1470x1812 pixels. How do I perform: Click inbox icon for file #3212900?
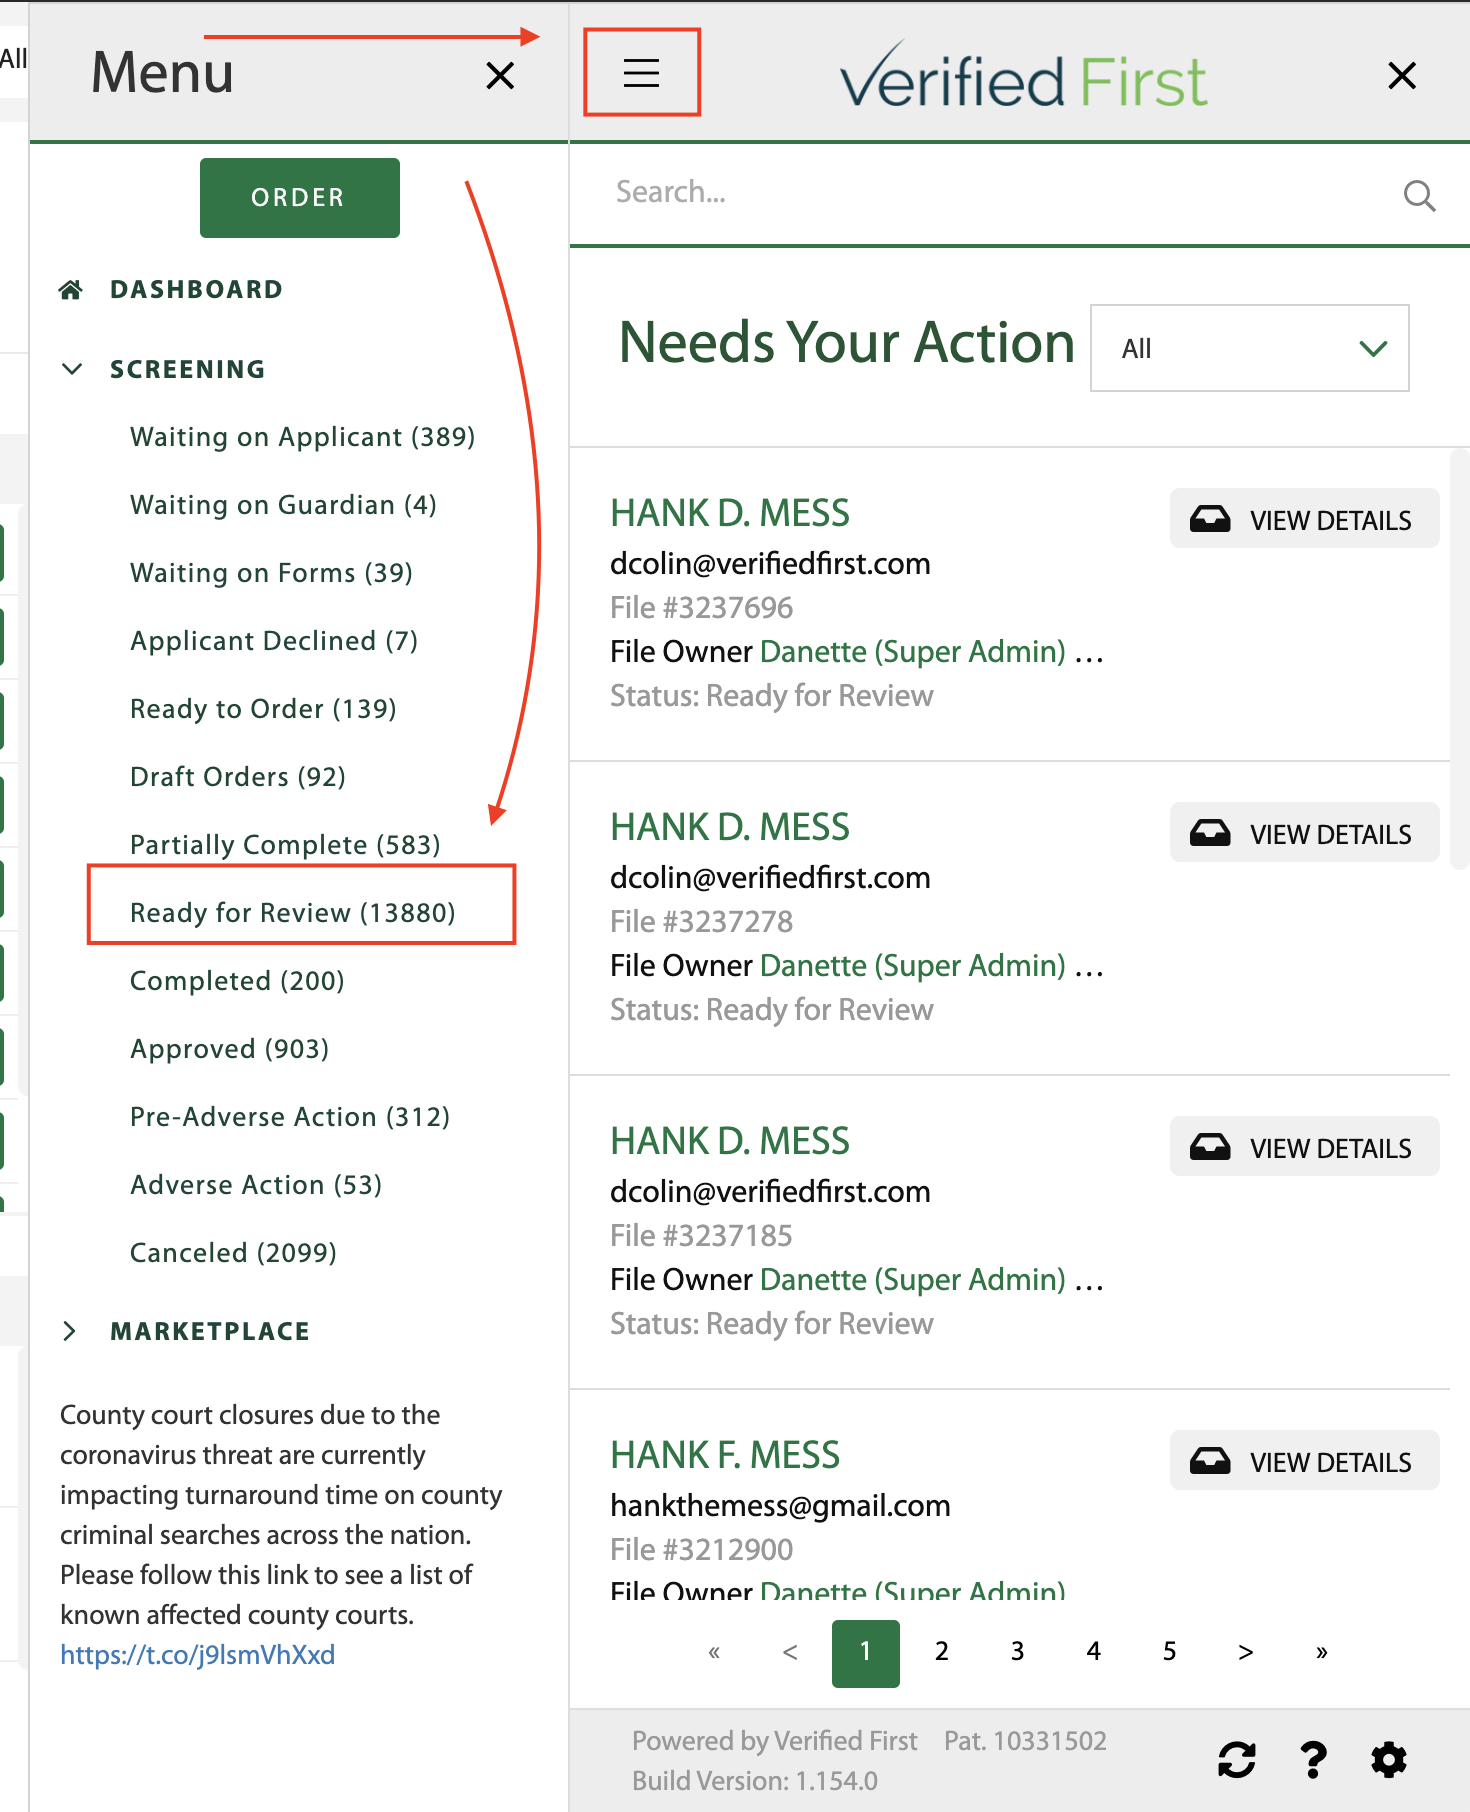pyautogui.click(x=1210, y=1461)
